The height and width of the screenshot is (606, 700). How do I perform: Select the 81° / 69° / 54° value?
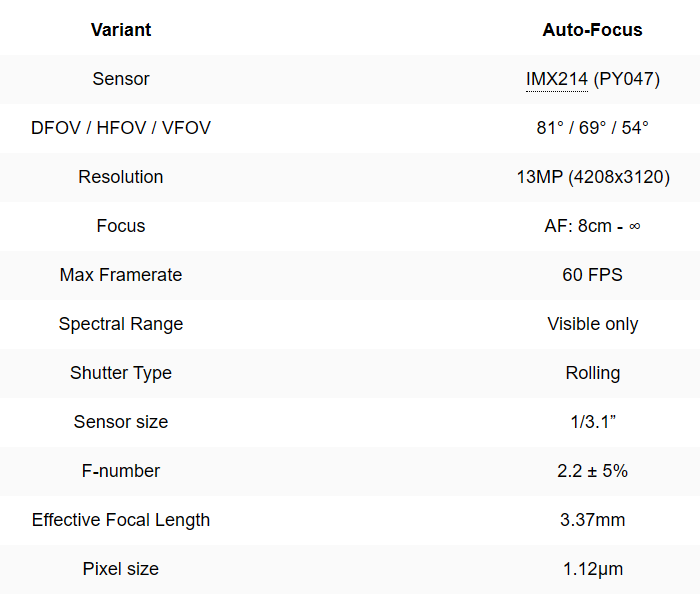(593, 128)
